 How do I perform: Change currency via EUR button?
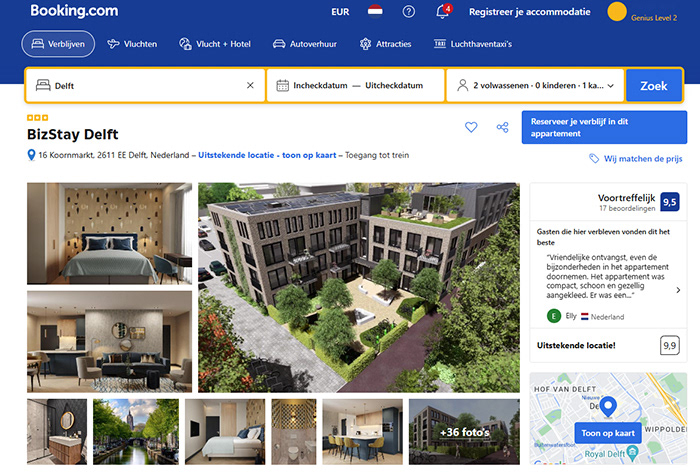340,12
